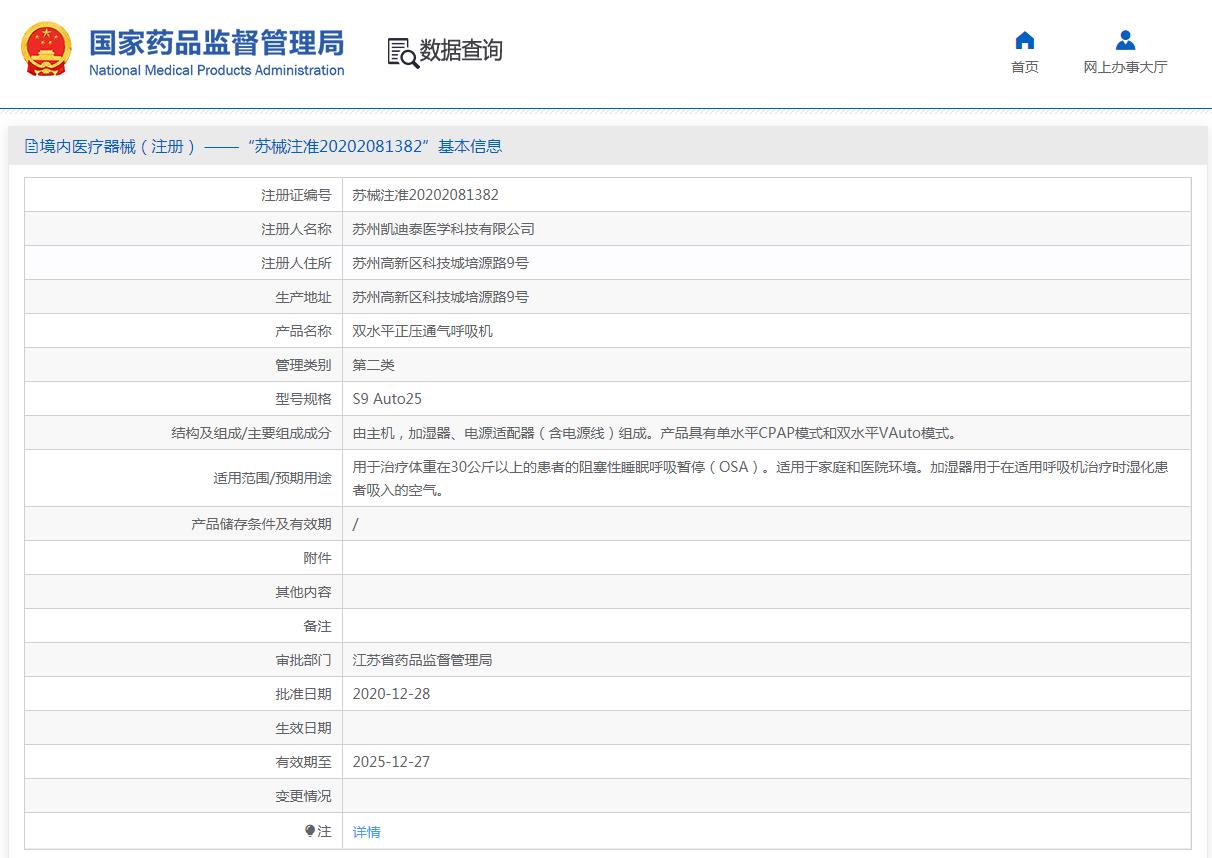Viewport: 1212px width, 858px height.
Task: Select 苏州凯迪泰医学科技有限公司 cell
Action: pos(444,229)
